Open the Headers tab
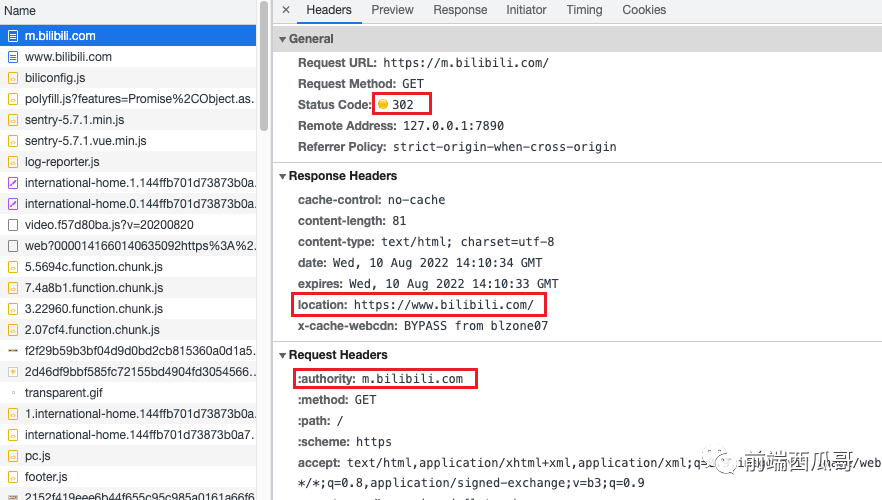This screenshot has width=882, height=500. (328, 10)
